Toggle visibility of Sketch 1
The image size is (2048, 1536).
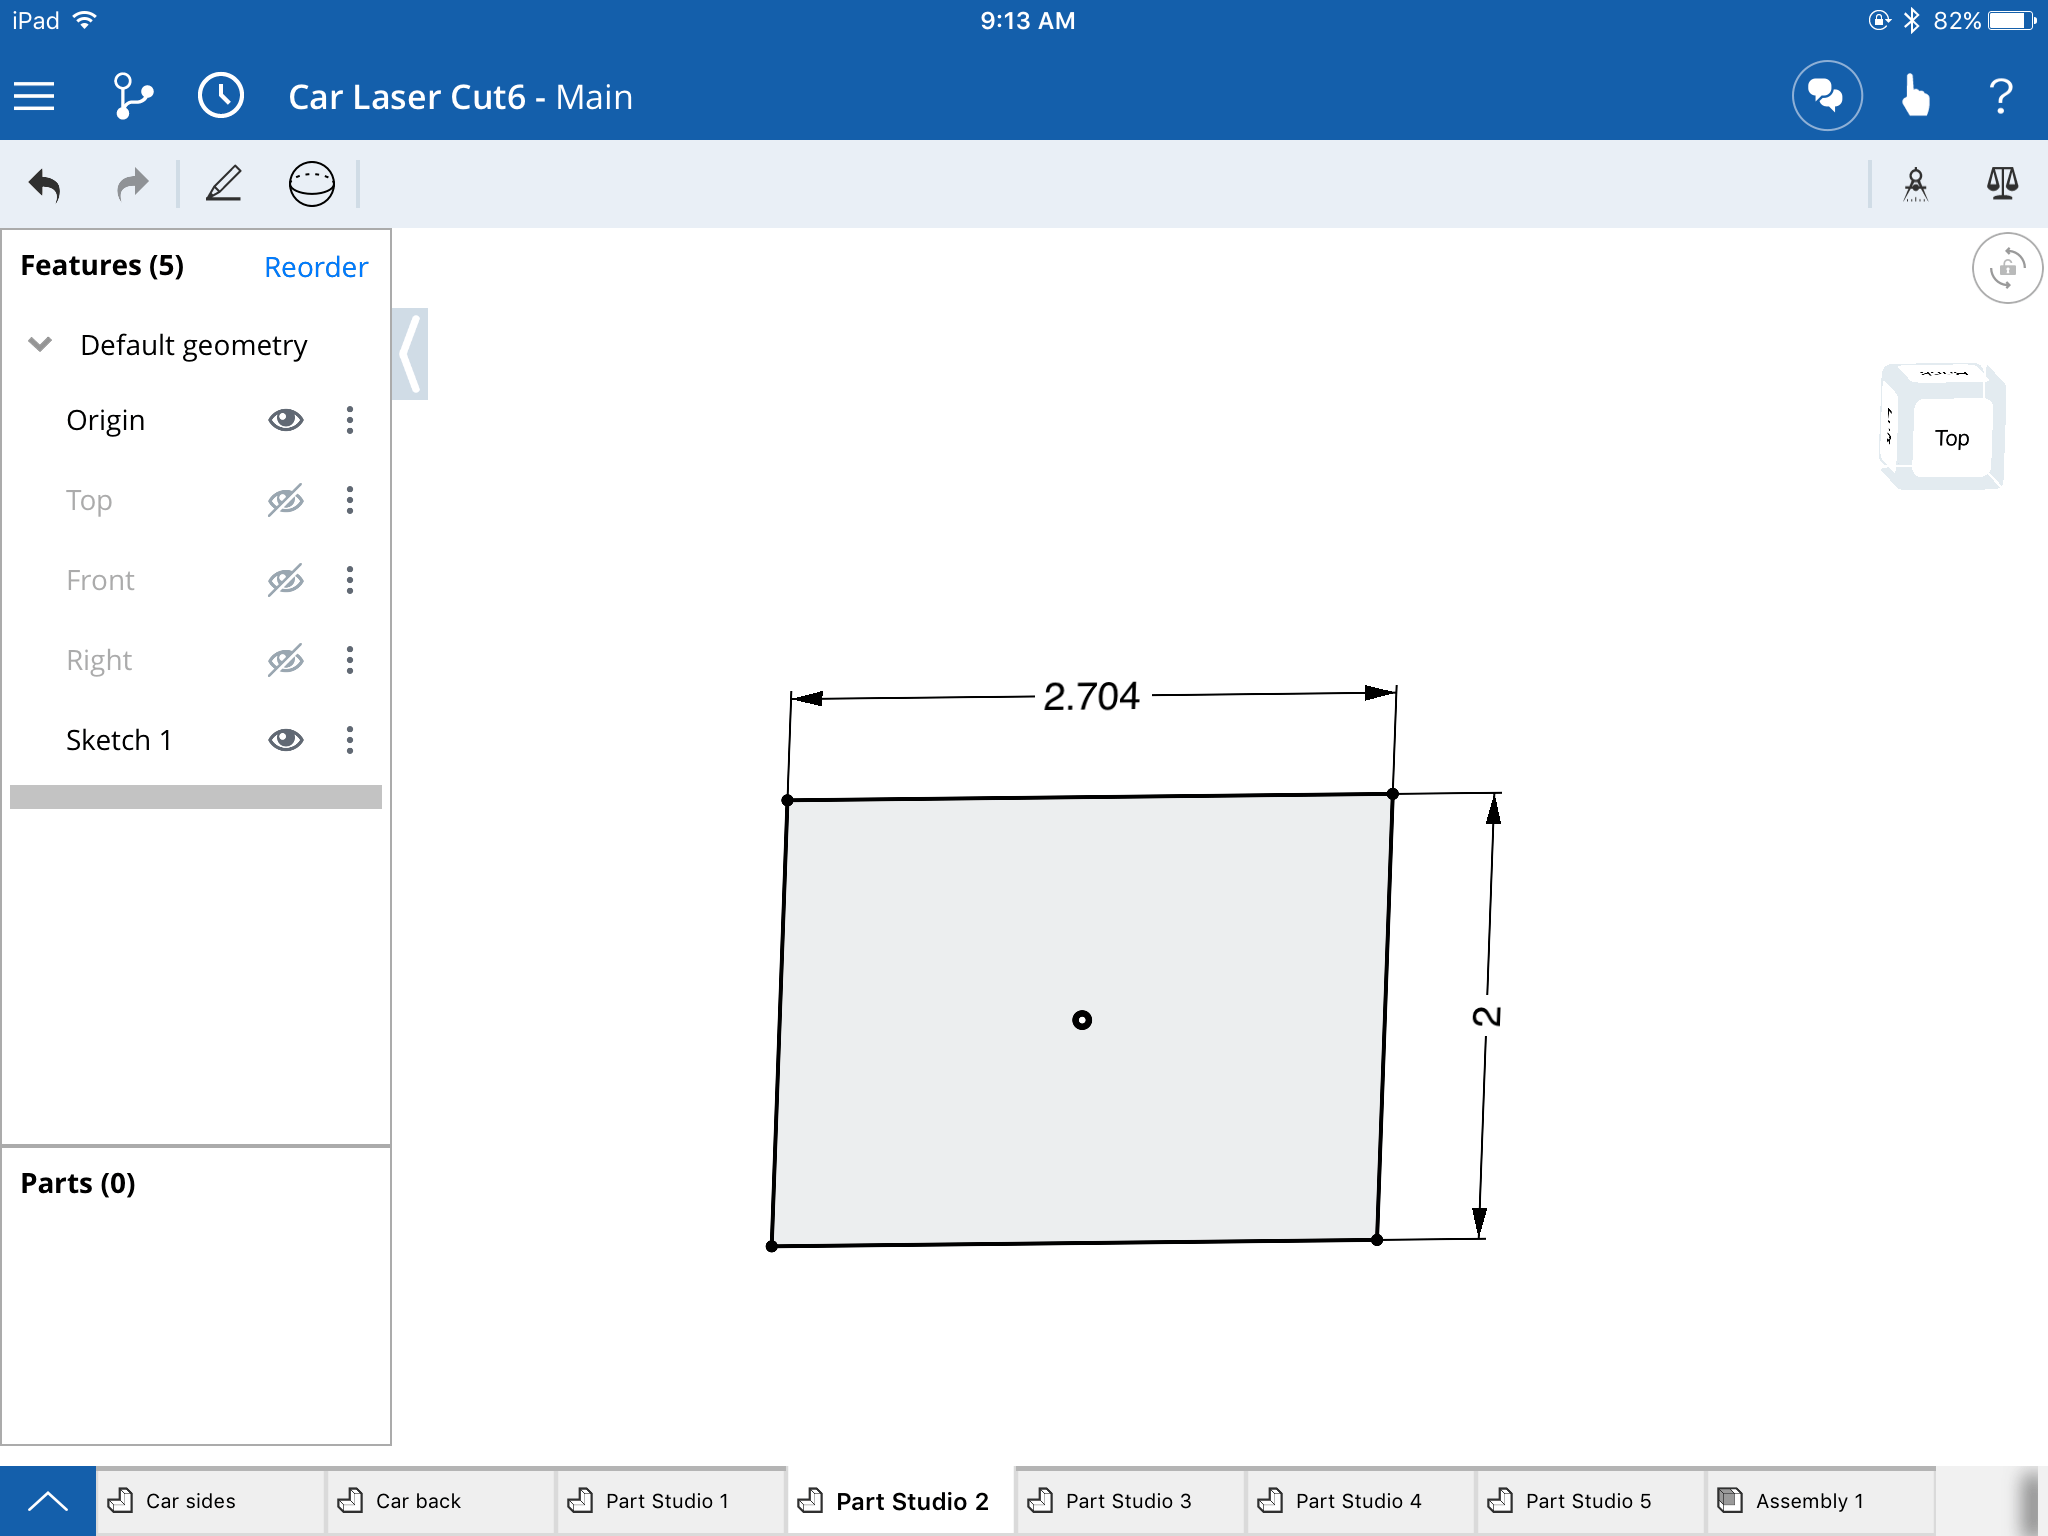pyautogui.click(x=285, y=740)
